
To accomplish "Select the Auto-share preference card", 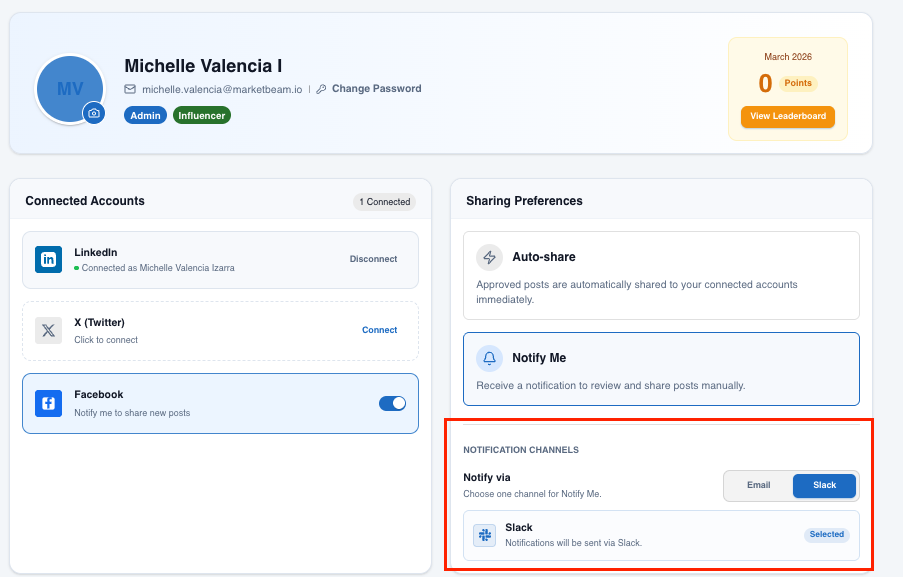I will [661, 276].
